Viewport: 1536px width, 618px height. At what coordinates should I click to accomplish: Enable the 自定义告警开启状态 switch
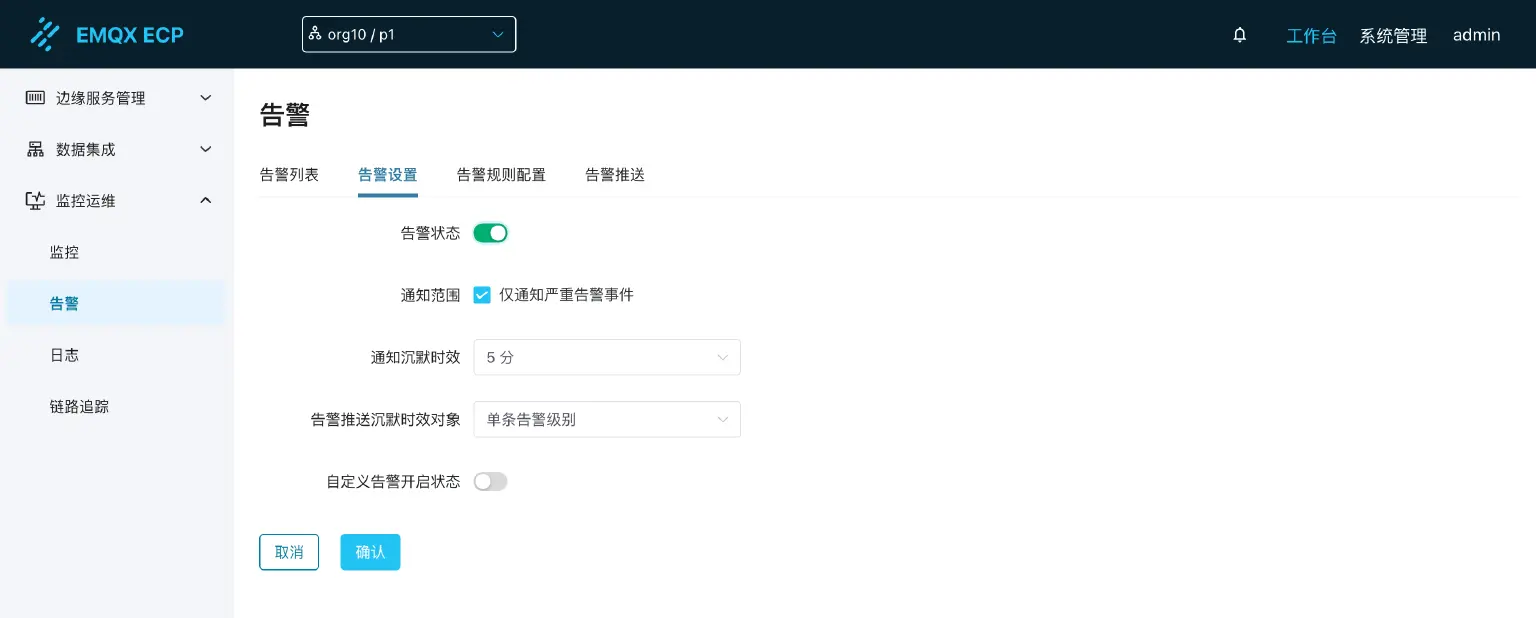491,481
